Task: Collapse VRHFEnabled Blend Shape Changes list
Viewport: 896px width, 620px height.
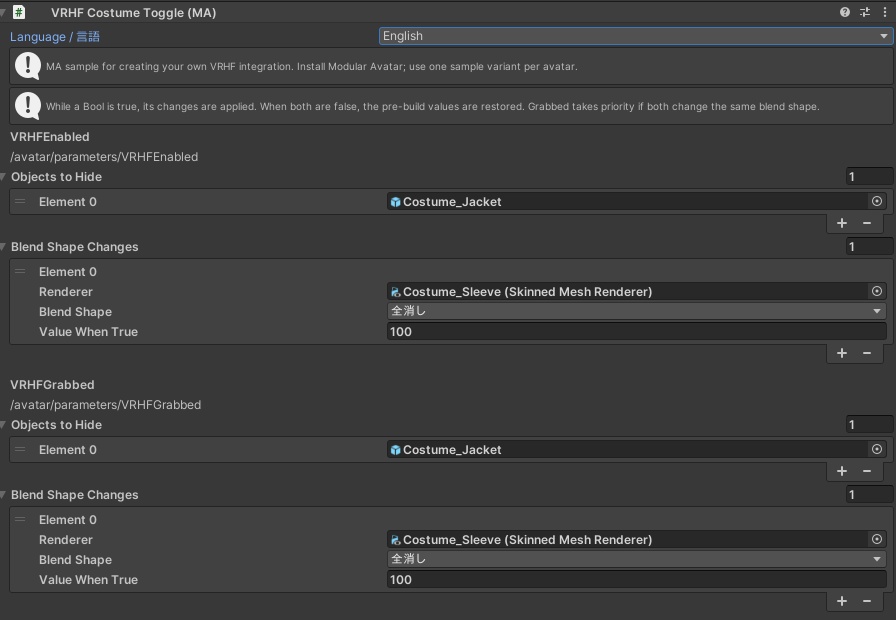Action: pos(3,246)
